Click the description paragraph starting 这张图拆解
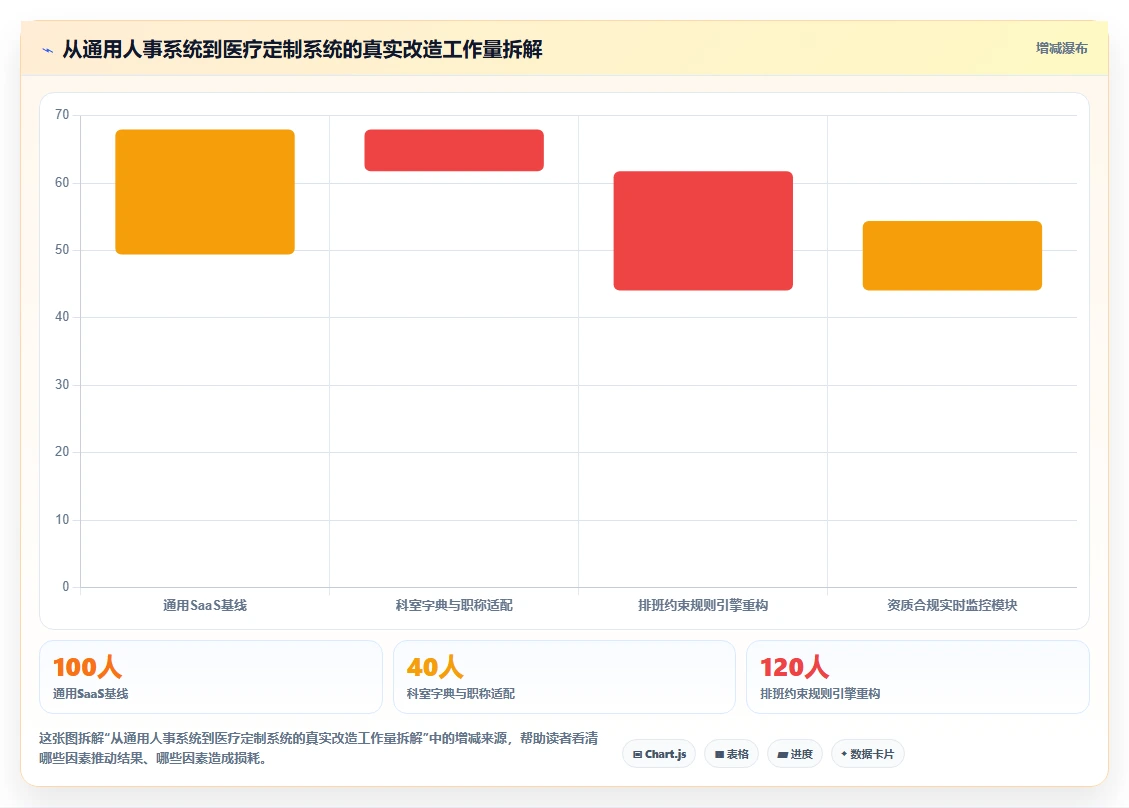The height and width of the screenshot is (808, 1129). coord(318,748)
